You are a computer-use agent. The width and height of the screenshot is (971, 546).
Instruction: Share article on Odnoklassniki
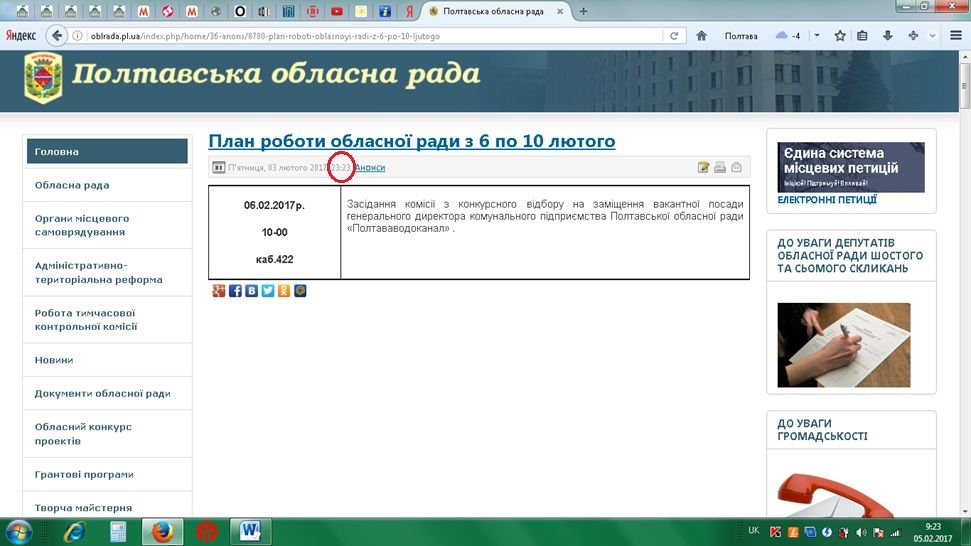click(284, 291)
